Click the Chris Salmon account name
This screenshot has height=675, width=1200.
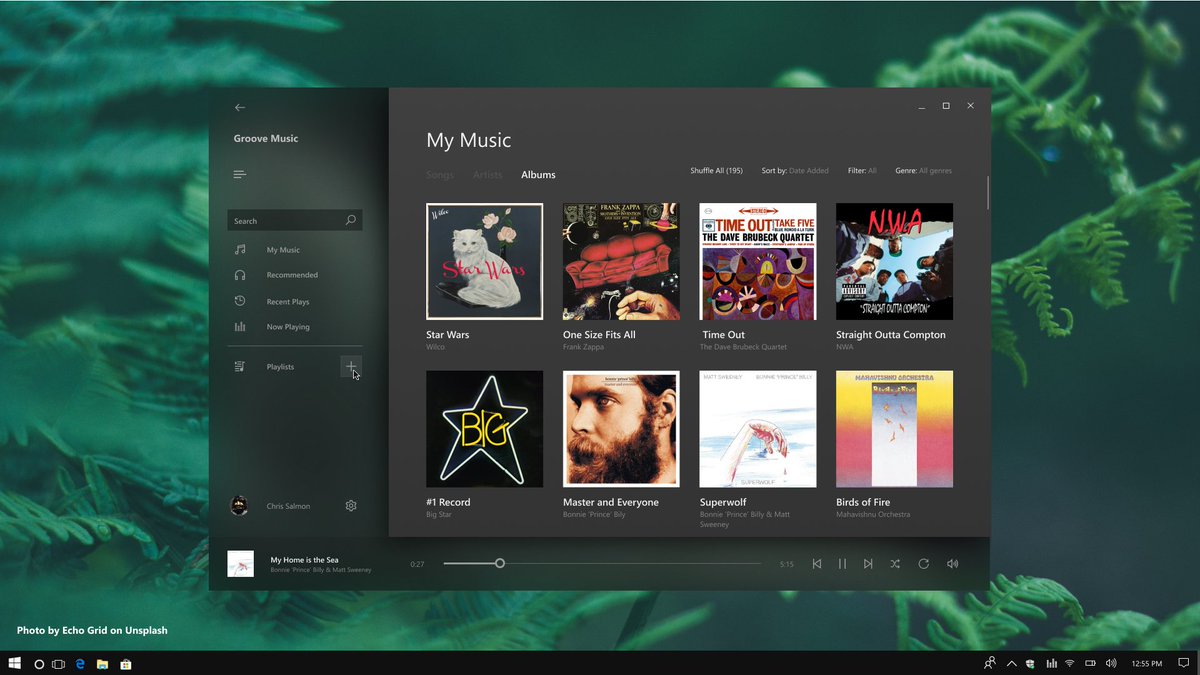click(x=288, y=506)
